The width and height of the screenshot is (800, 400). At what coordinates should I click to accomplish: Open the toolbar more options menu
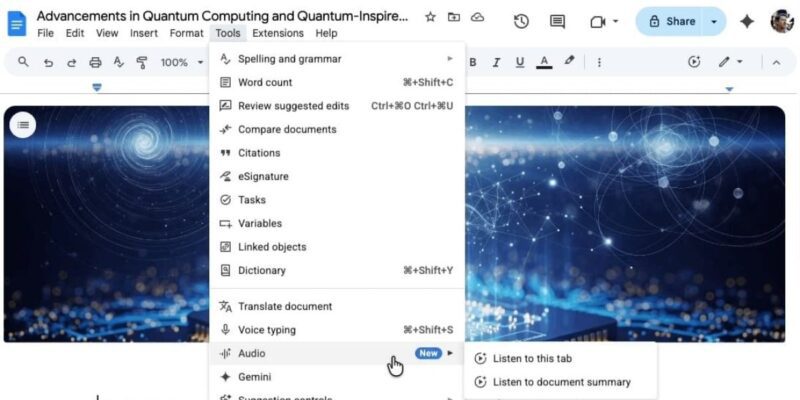[x=599, y=62]
